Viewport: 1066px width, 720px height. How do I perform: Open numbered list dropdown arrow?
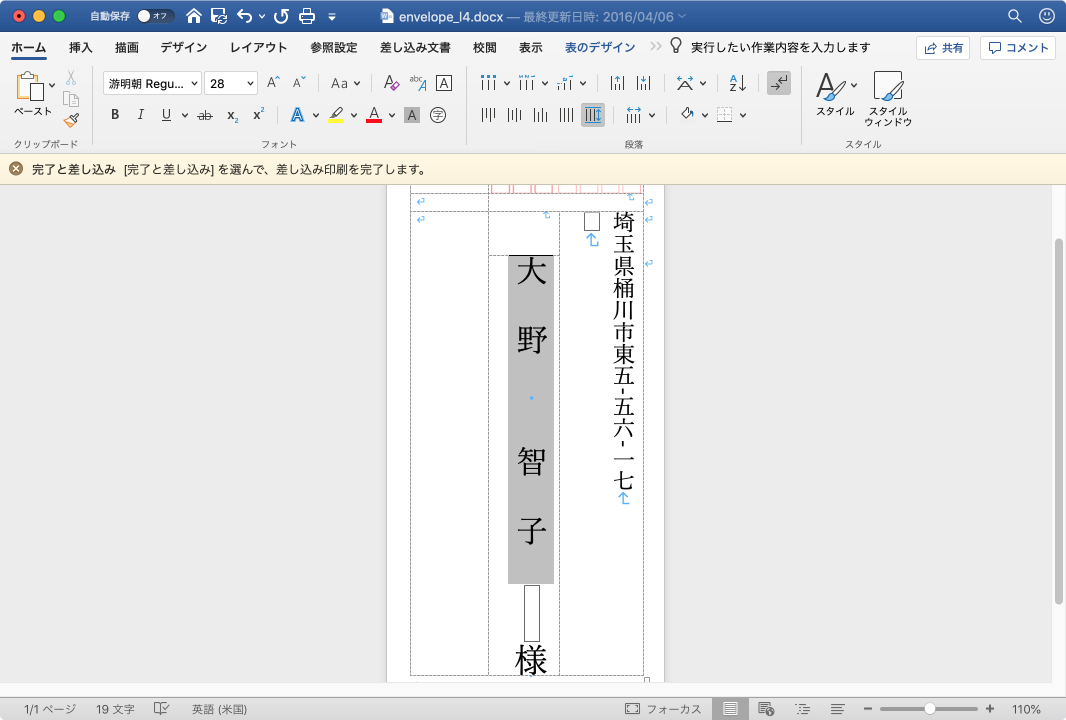pos(545,84)
